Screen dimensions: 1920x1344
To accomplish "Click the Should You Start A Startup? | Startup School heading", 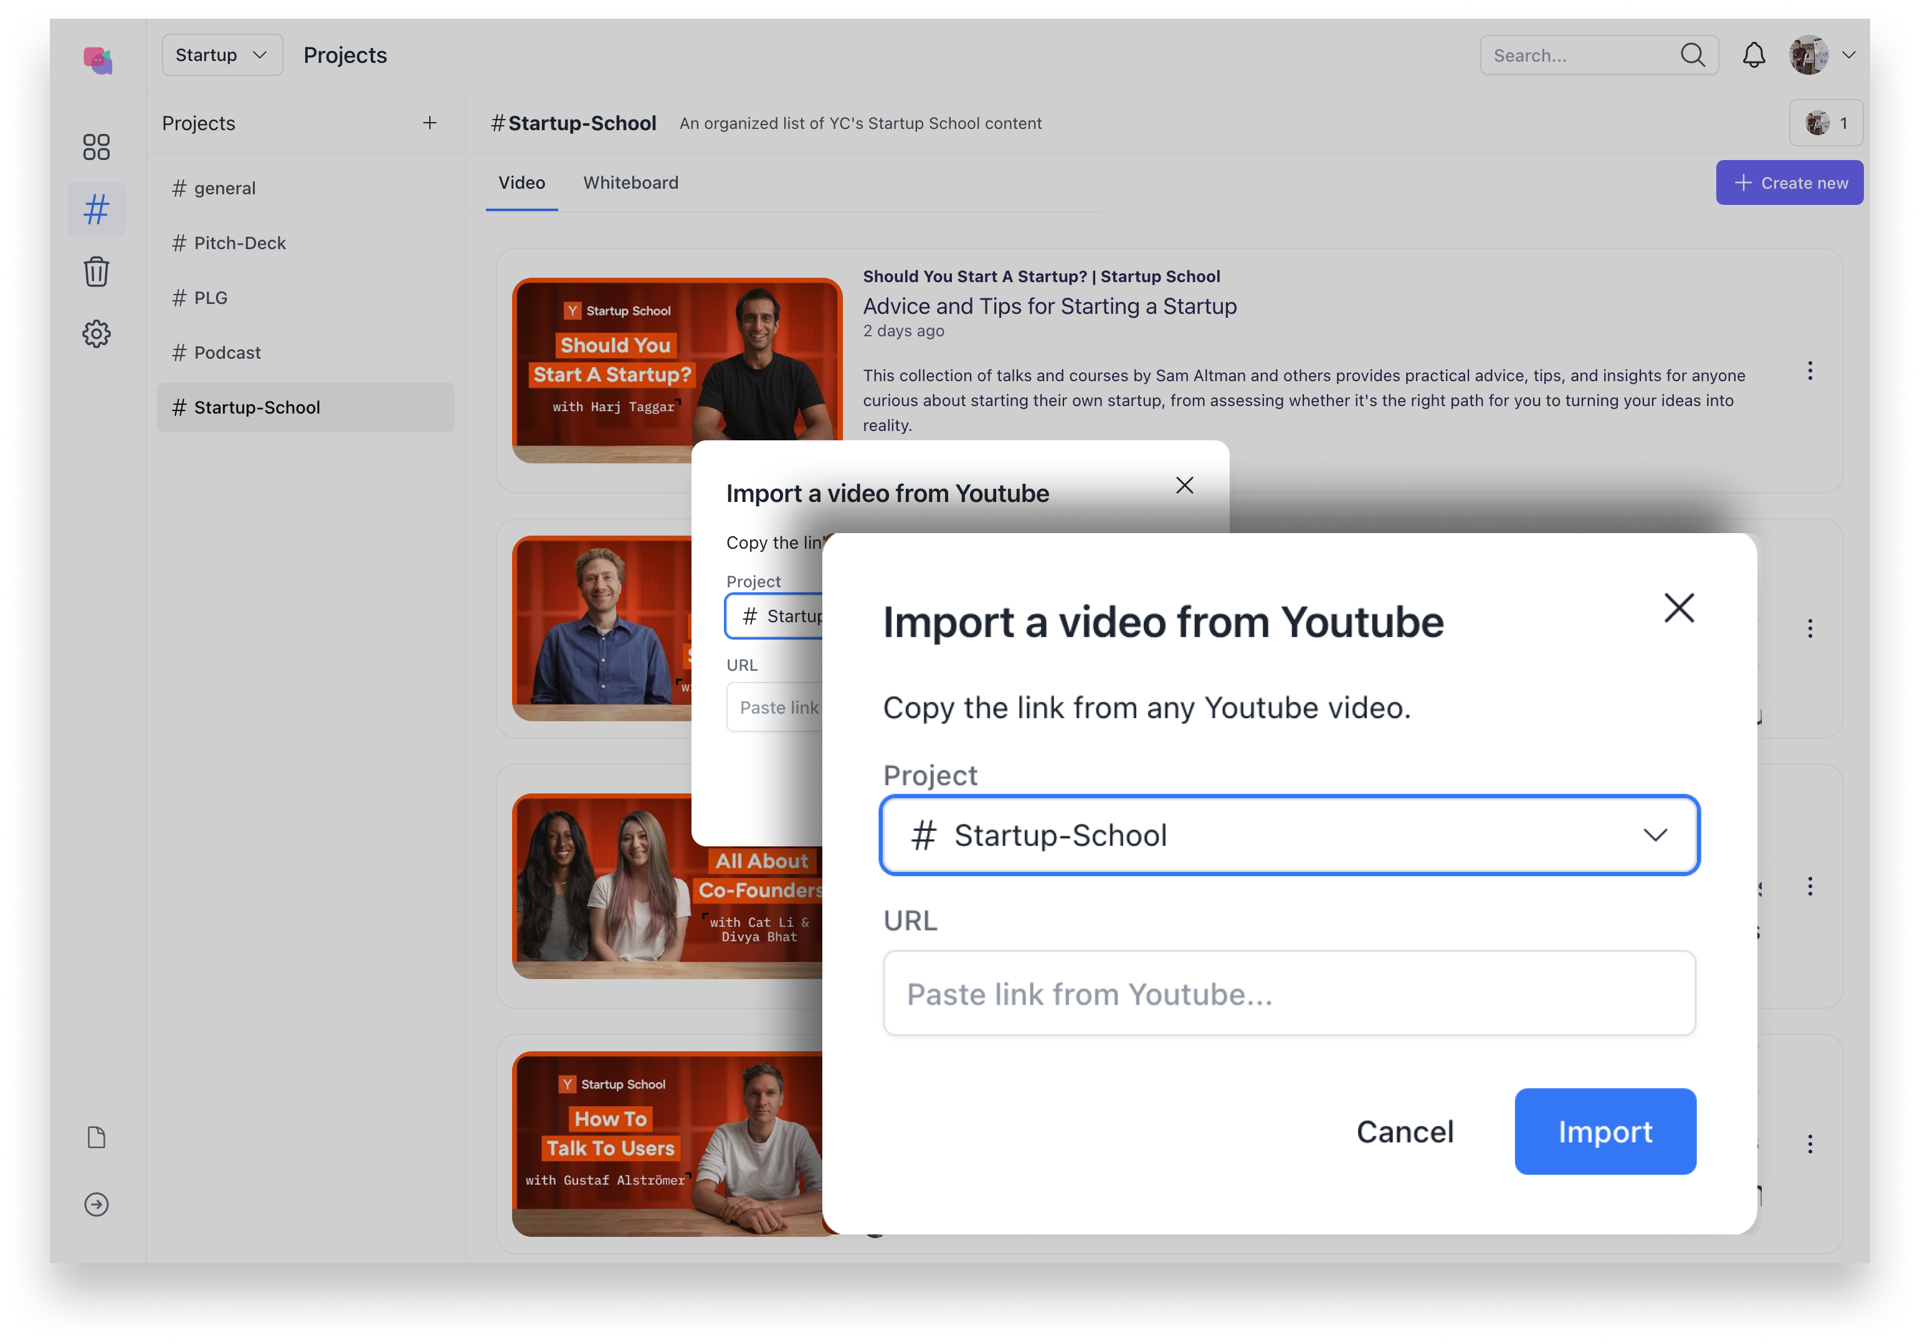I will click(1041, 276).
